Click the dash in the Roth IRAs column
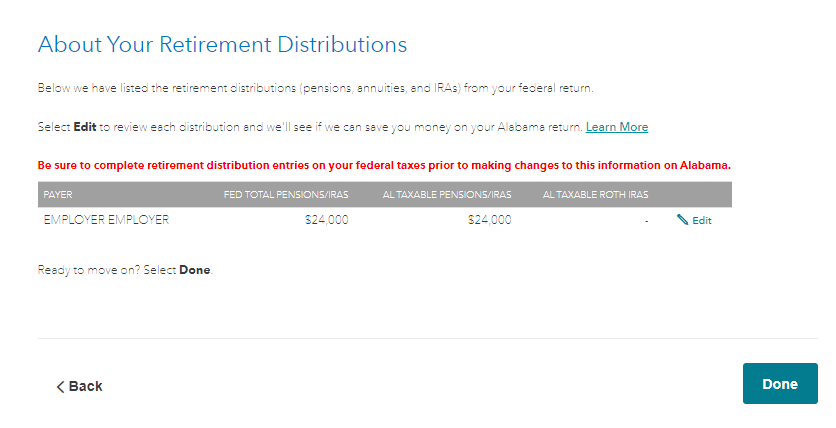 coord(647,220)
